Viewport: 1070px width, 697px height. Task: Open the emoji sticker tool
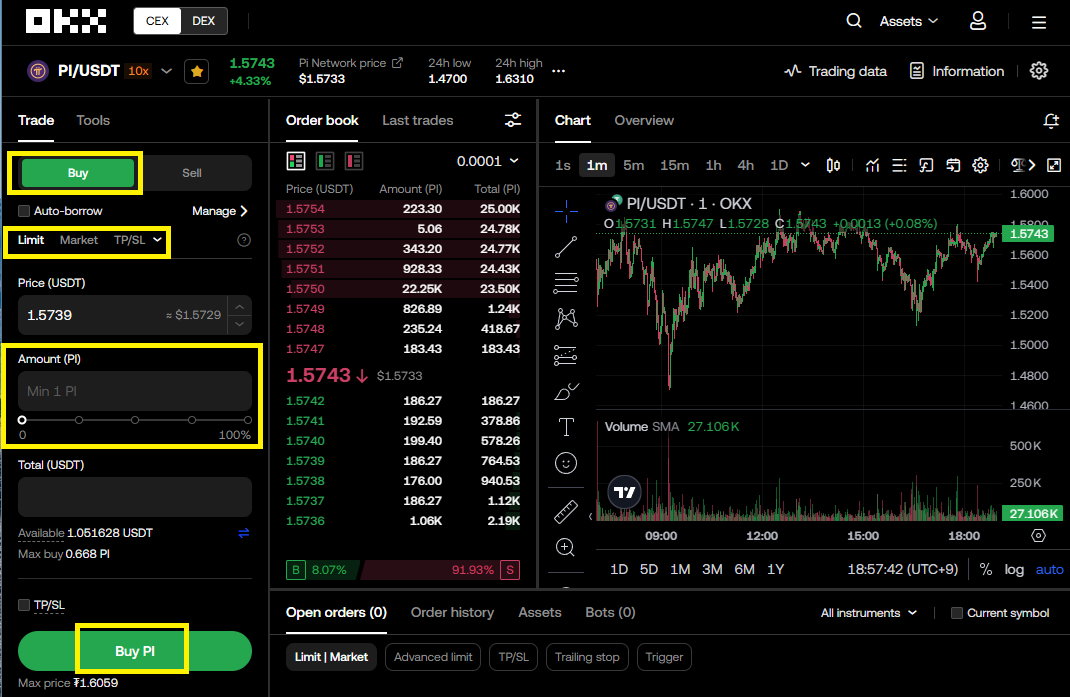[566, 464]
